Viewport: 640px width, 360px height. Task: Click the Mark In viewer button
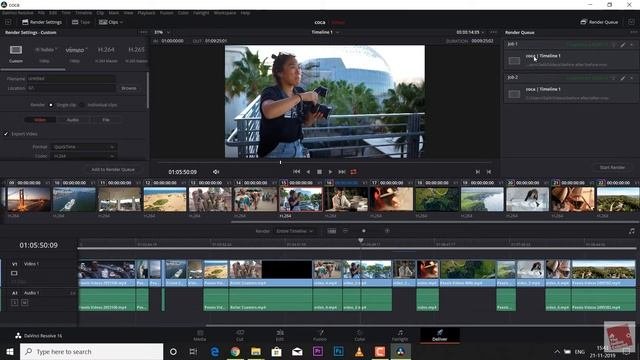[477, 172]
